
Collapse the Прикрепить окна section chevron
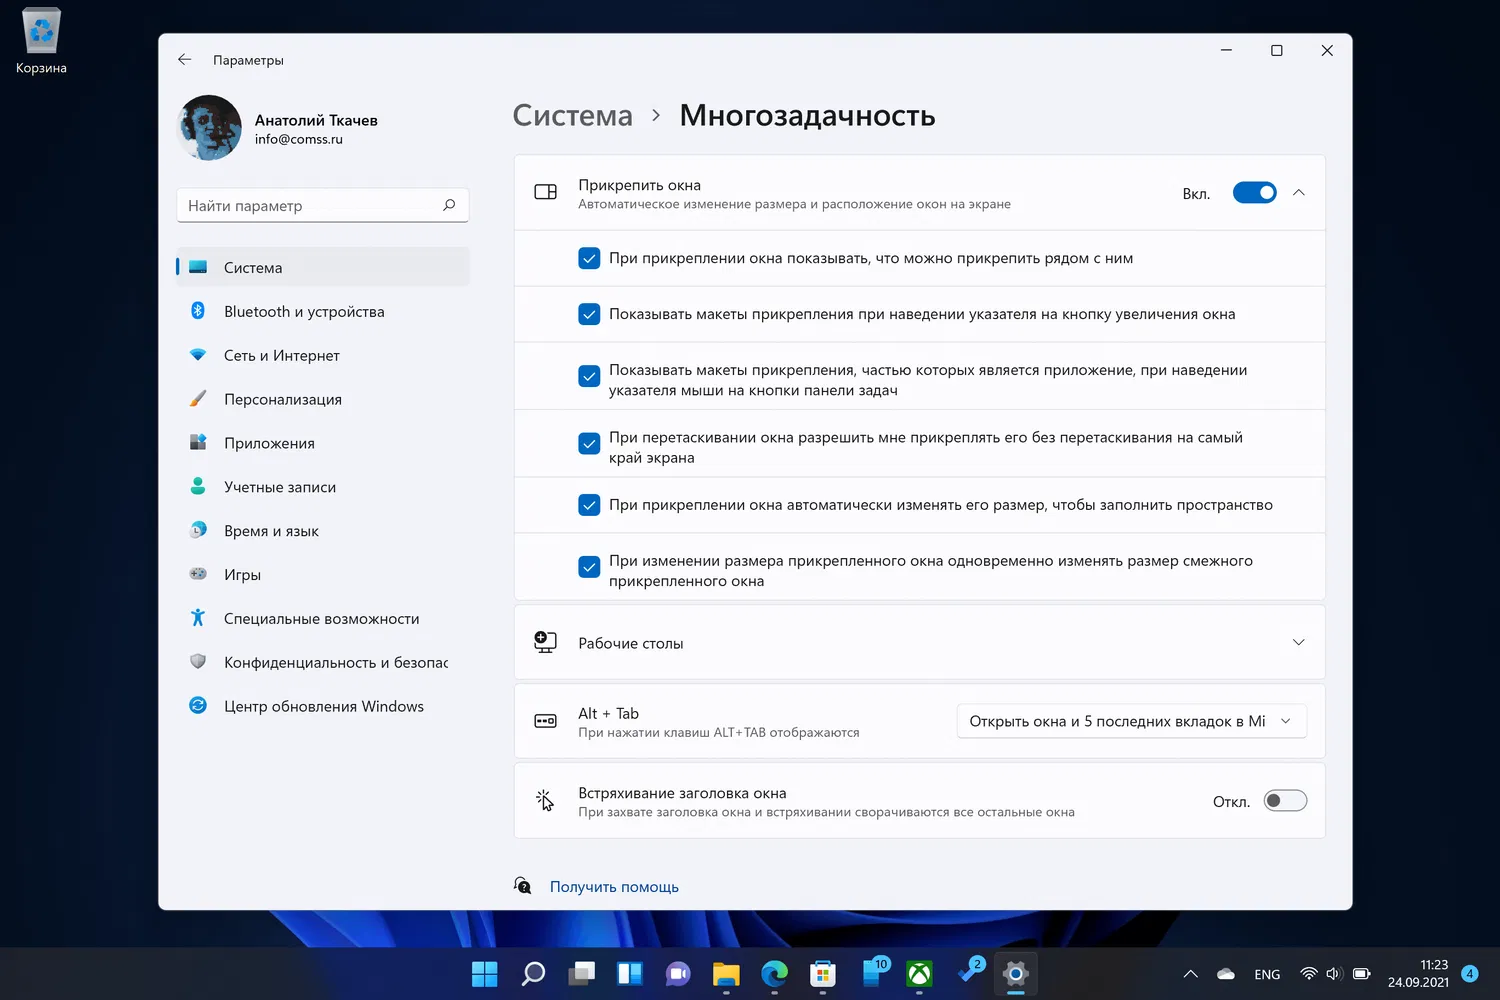[x=1298, y=193]
